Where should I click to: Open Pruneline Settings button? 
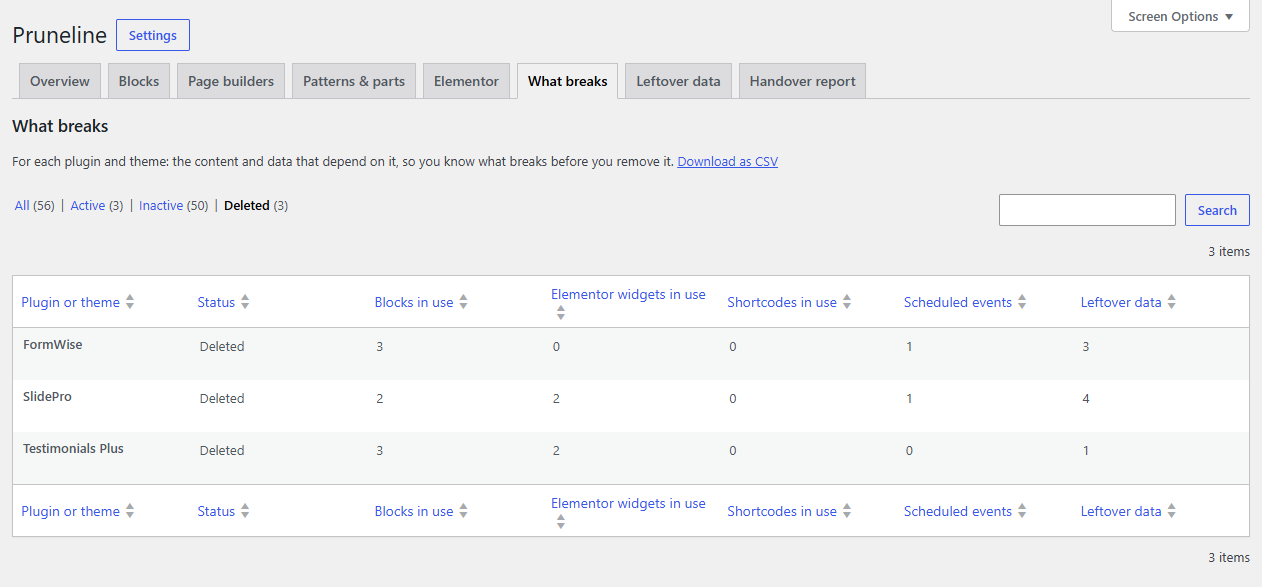click(153, 35)
